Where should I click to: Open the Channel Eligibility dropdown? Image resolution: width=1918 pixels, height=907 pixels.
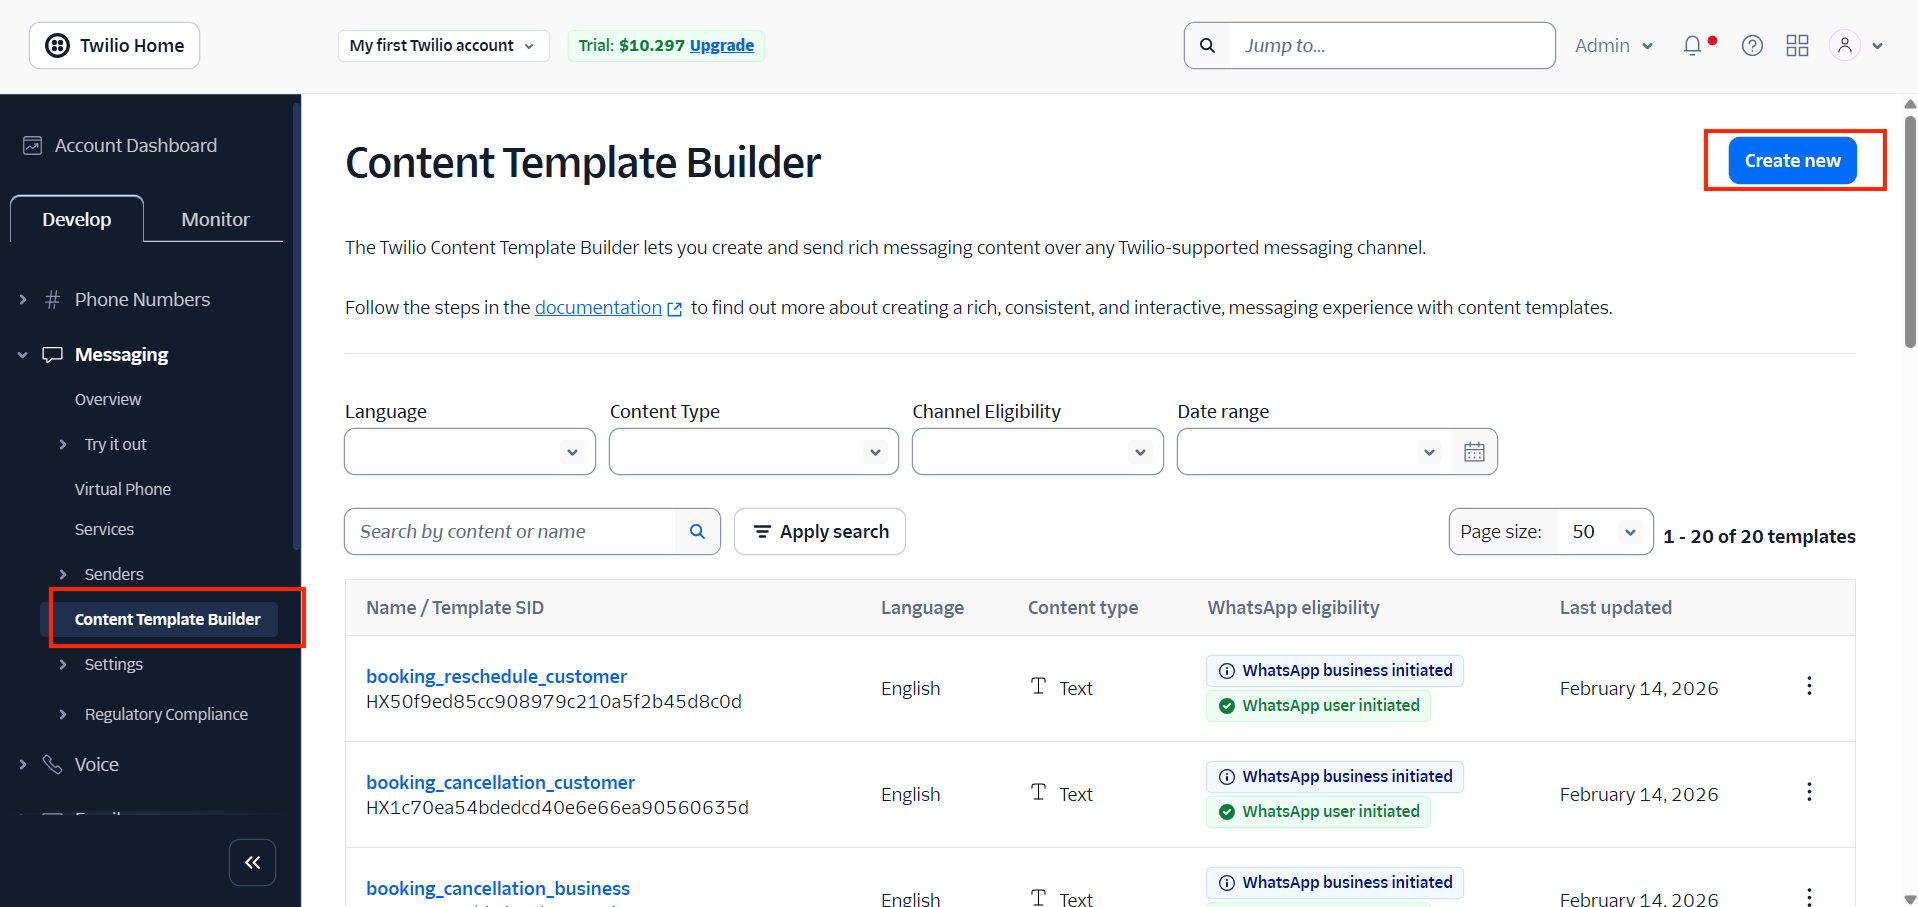coord(1037,451)
